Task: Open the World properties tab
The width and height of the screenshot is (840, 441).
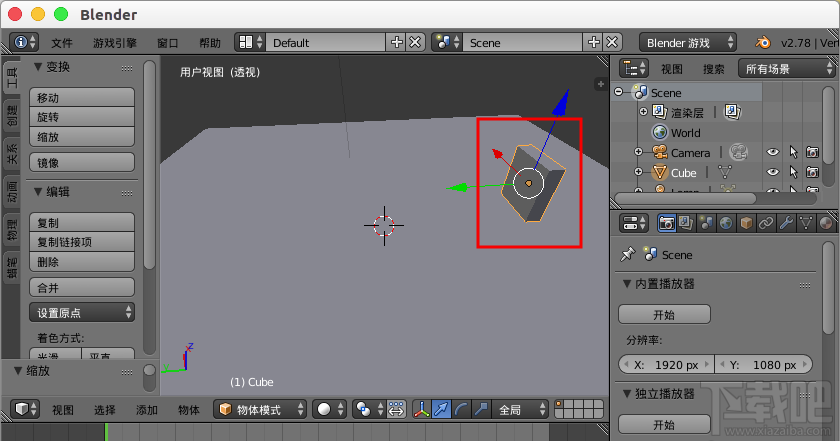Action: [x=726, y=223]
